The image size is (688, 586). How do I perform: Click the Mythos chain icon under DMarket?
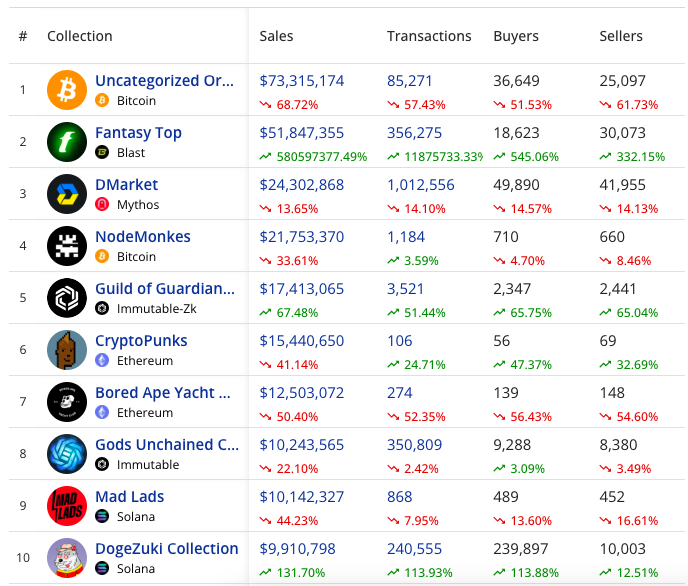pos(102,204)
